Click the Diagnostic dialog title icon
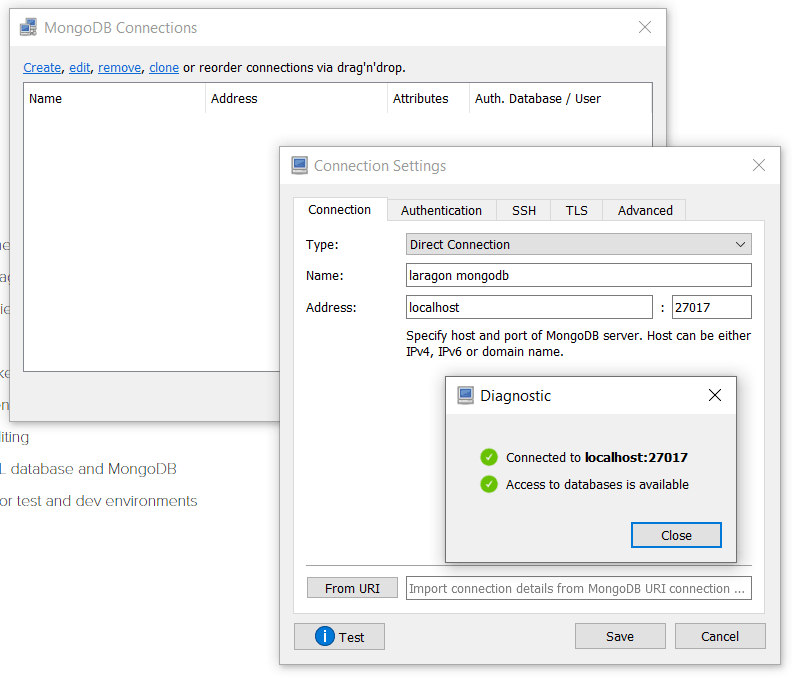 tap(465, 396)
